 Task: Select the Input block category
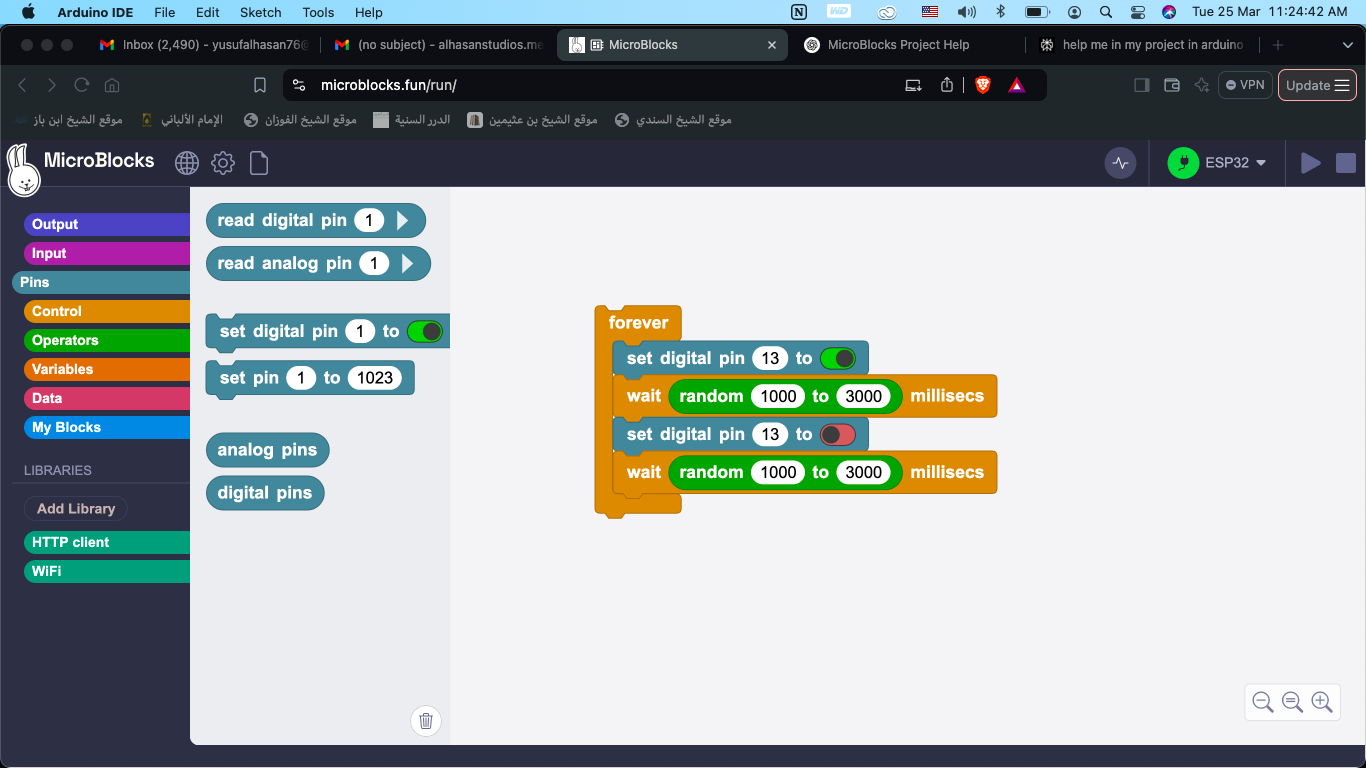point(107,253)
